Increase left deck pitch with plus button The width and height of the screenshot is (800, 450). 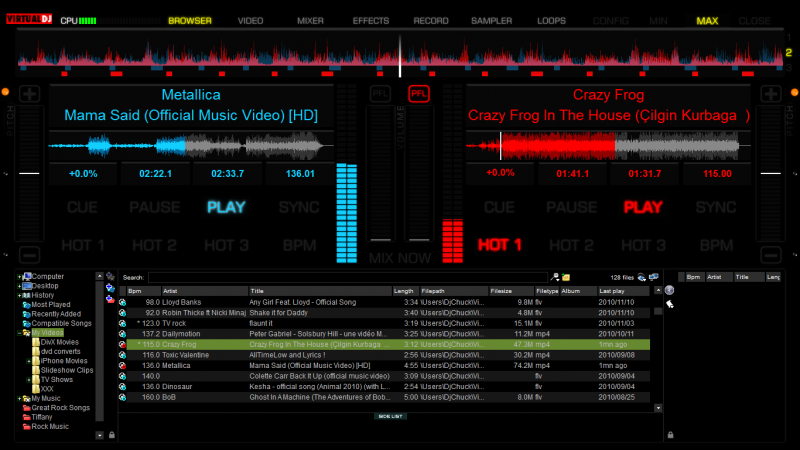pos(29,94)
